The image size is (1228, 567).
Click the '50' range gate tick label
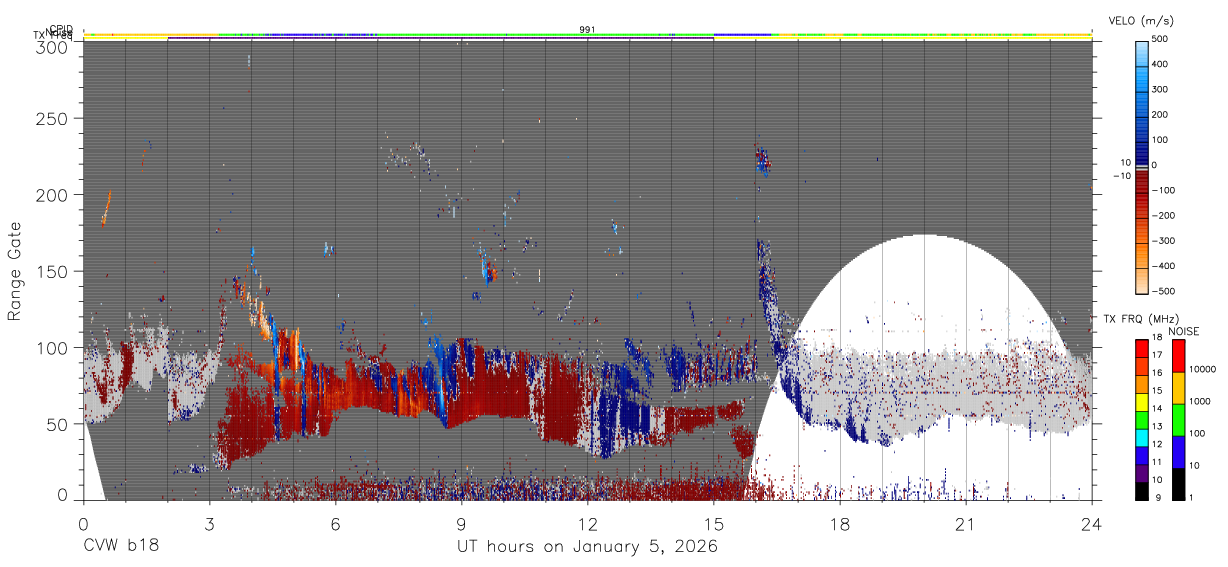pos(57,424)
